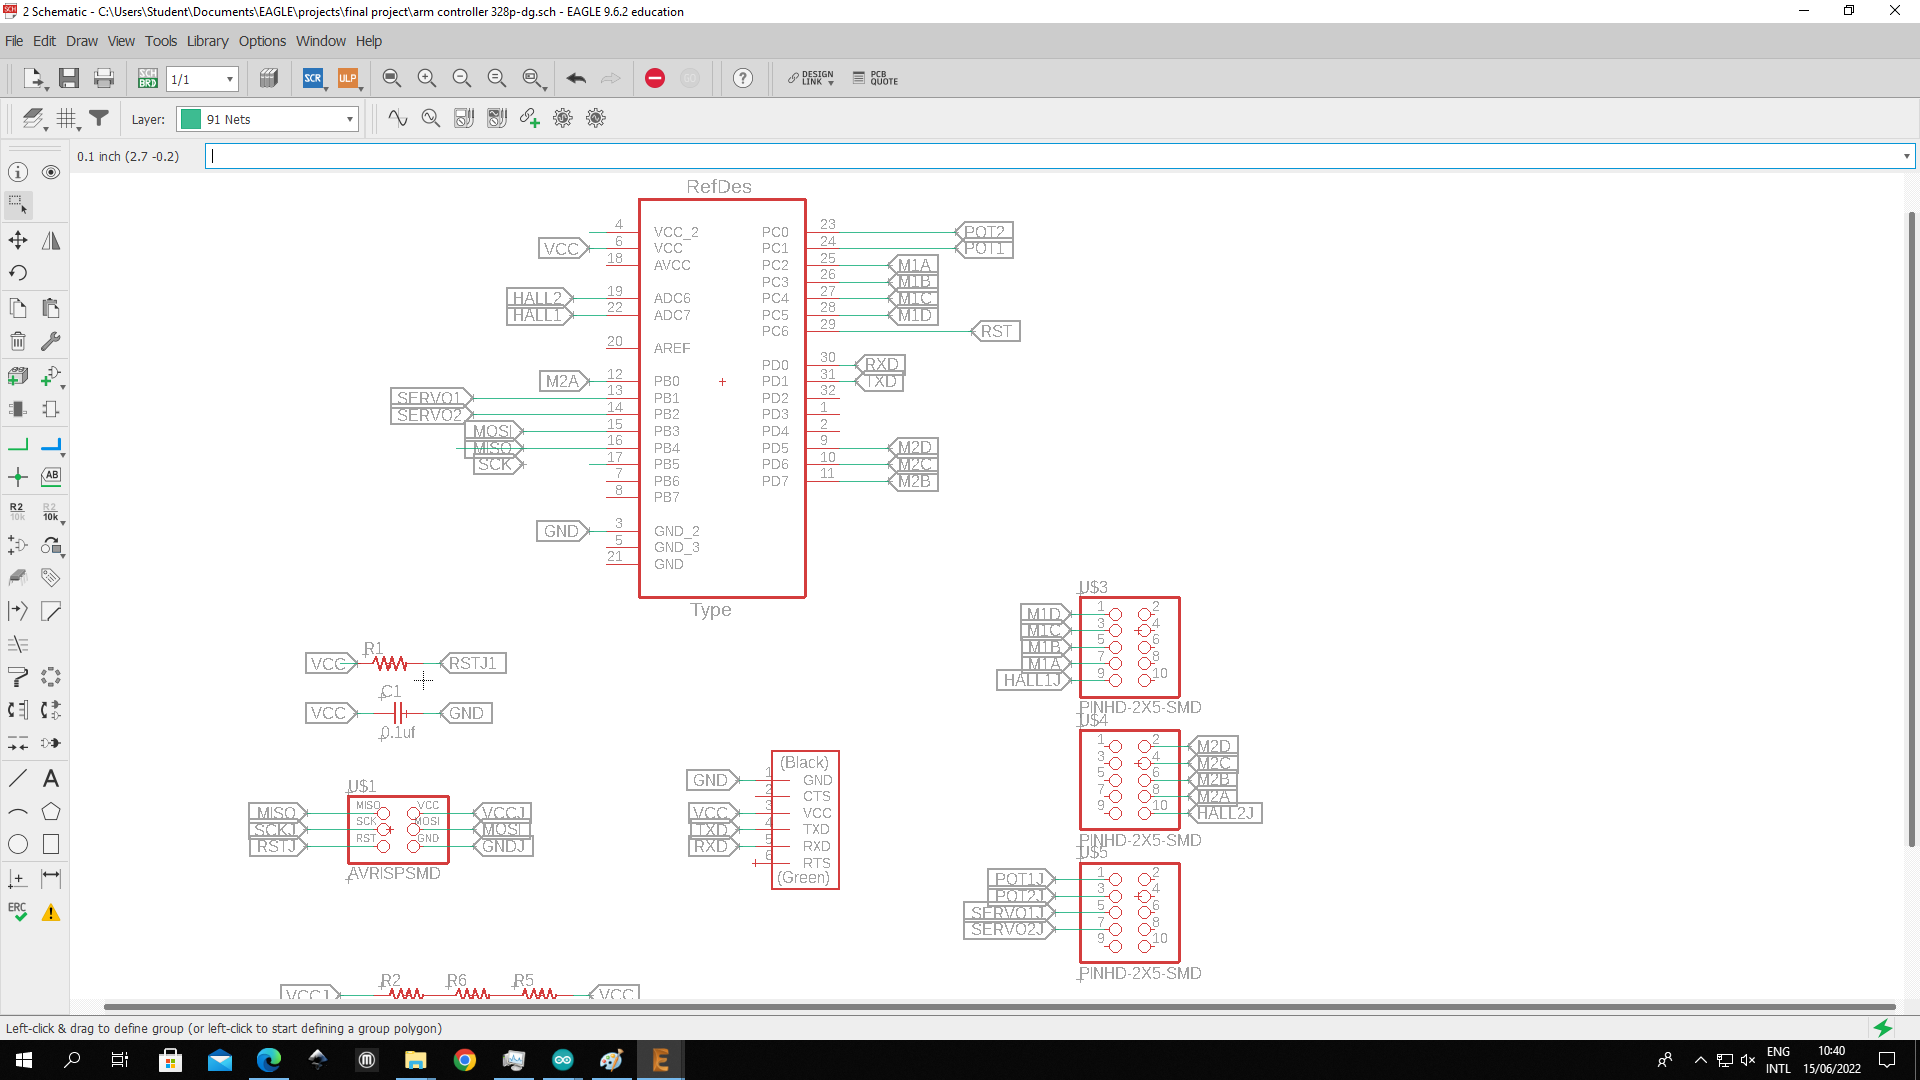Zoom in with the plus magnifier

427,78
